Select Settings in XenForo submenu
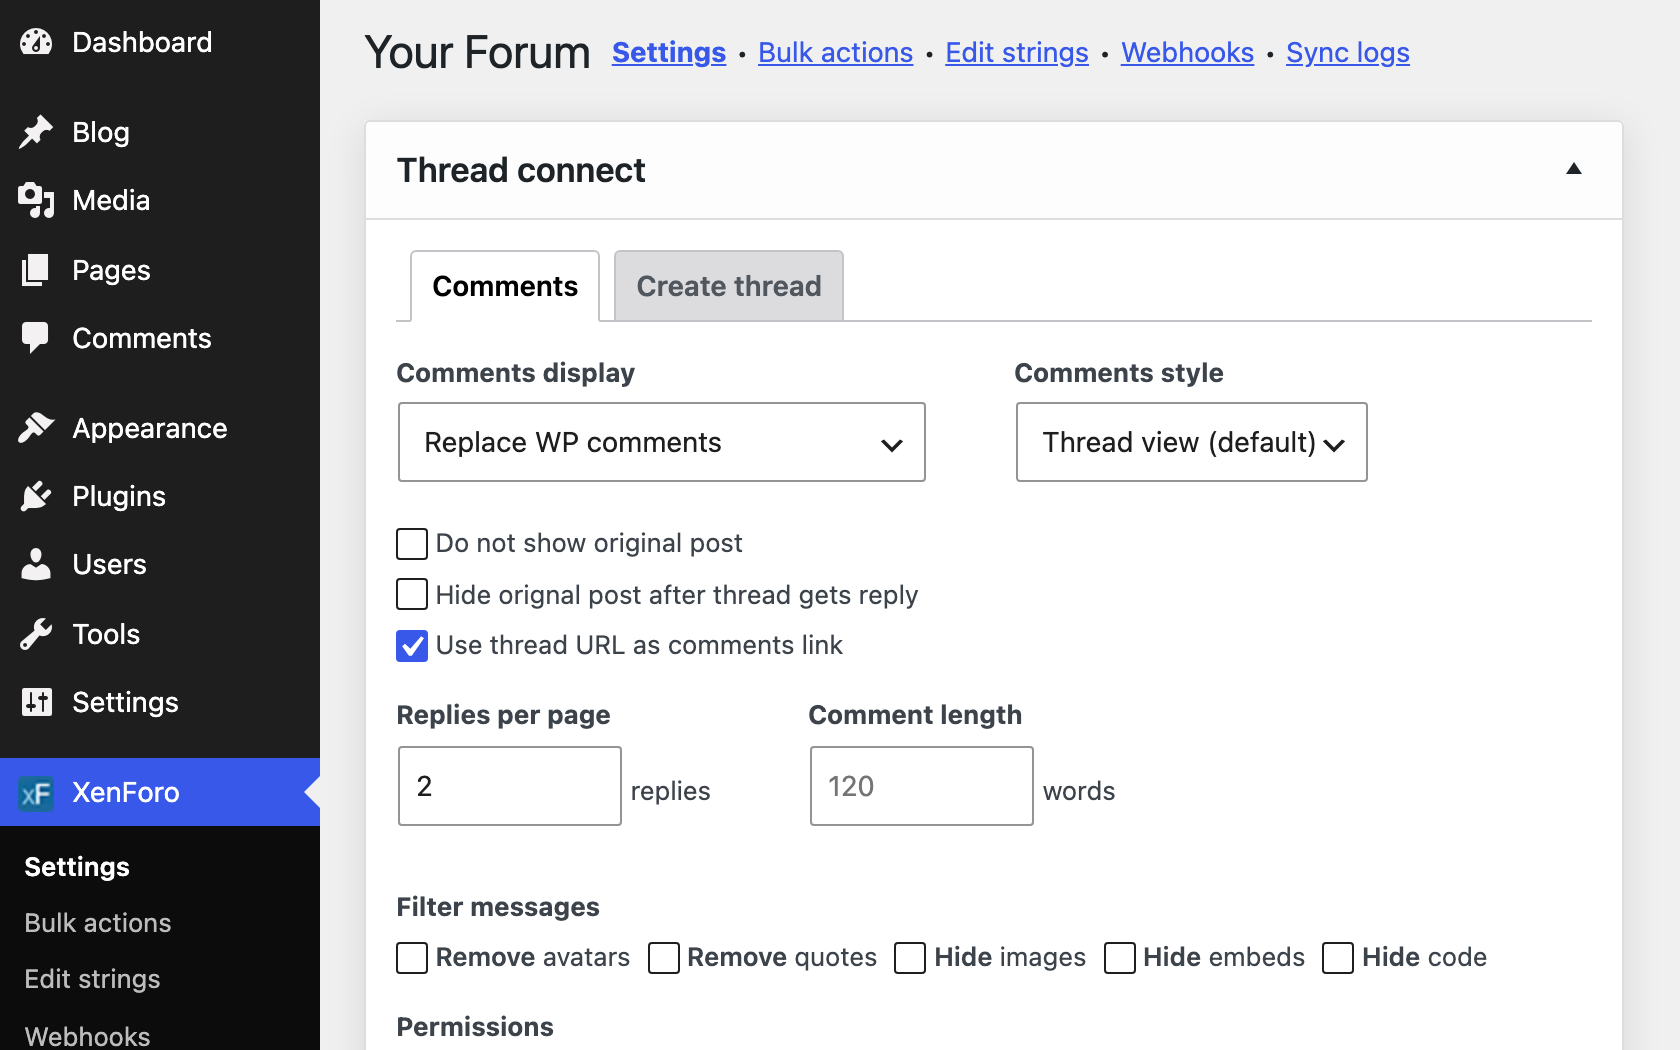 coord(77,866)
